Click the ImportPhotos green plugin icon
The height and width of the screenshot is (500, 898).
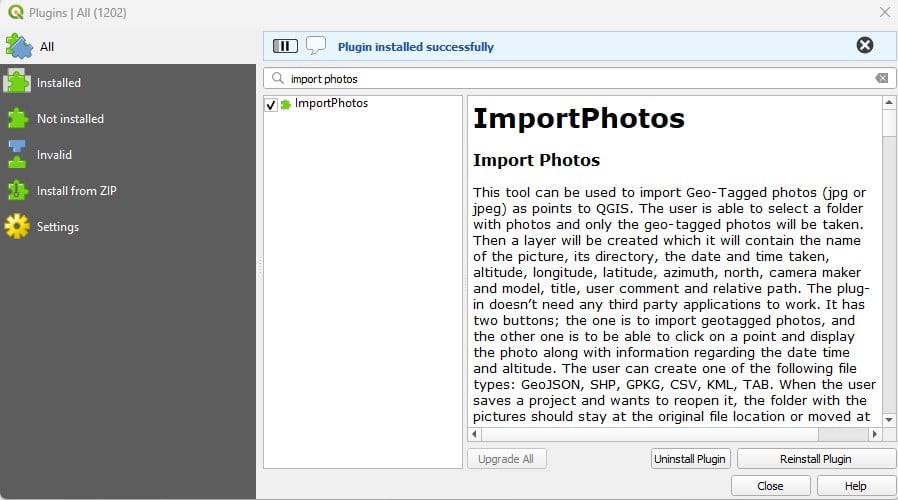[285, 104]
